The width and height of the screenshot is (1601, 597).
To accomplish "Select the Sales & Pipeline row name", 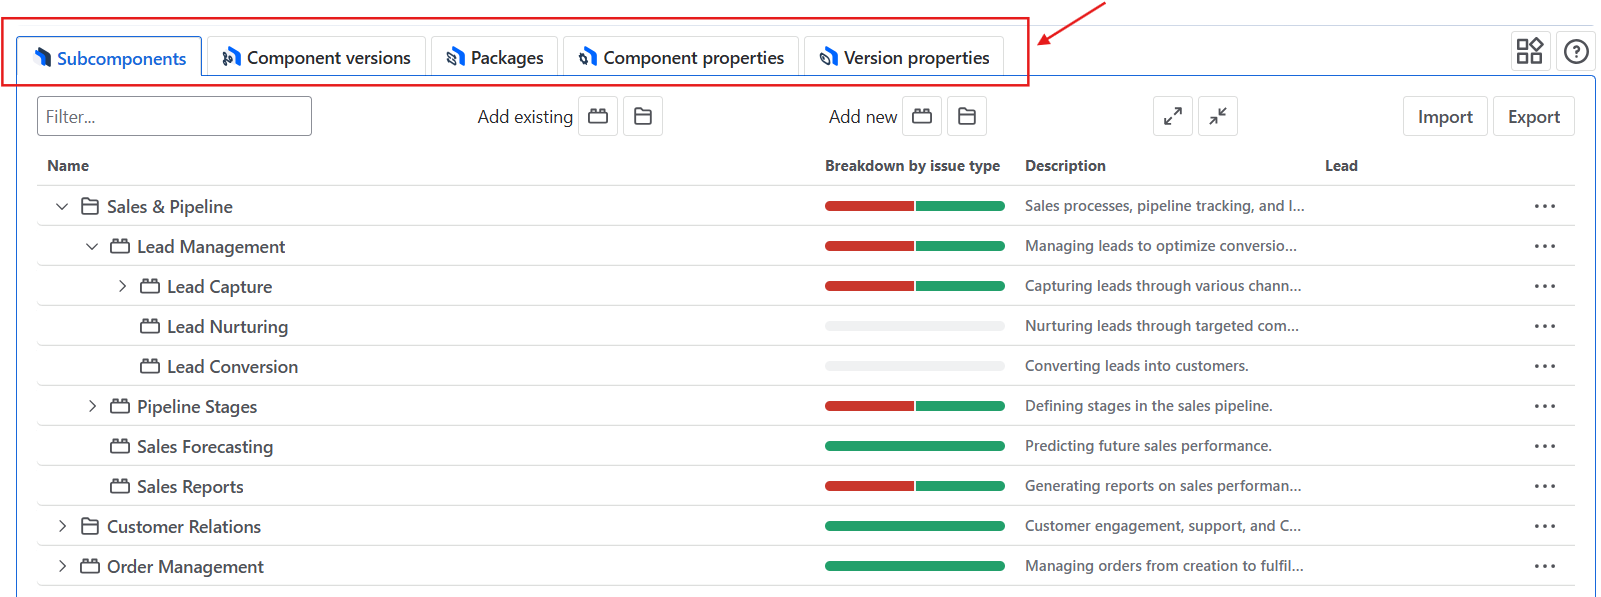I will 170,206.
